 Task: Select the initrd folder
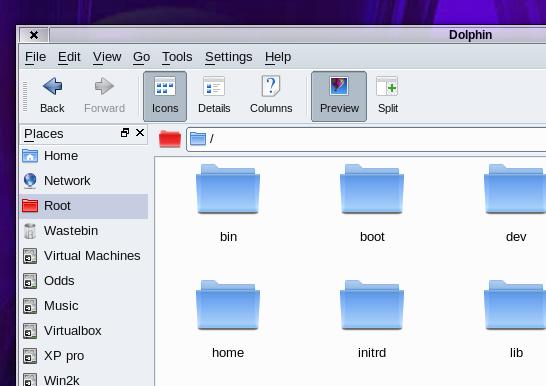pos(372,320)
